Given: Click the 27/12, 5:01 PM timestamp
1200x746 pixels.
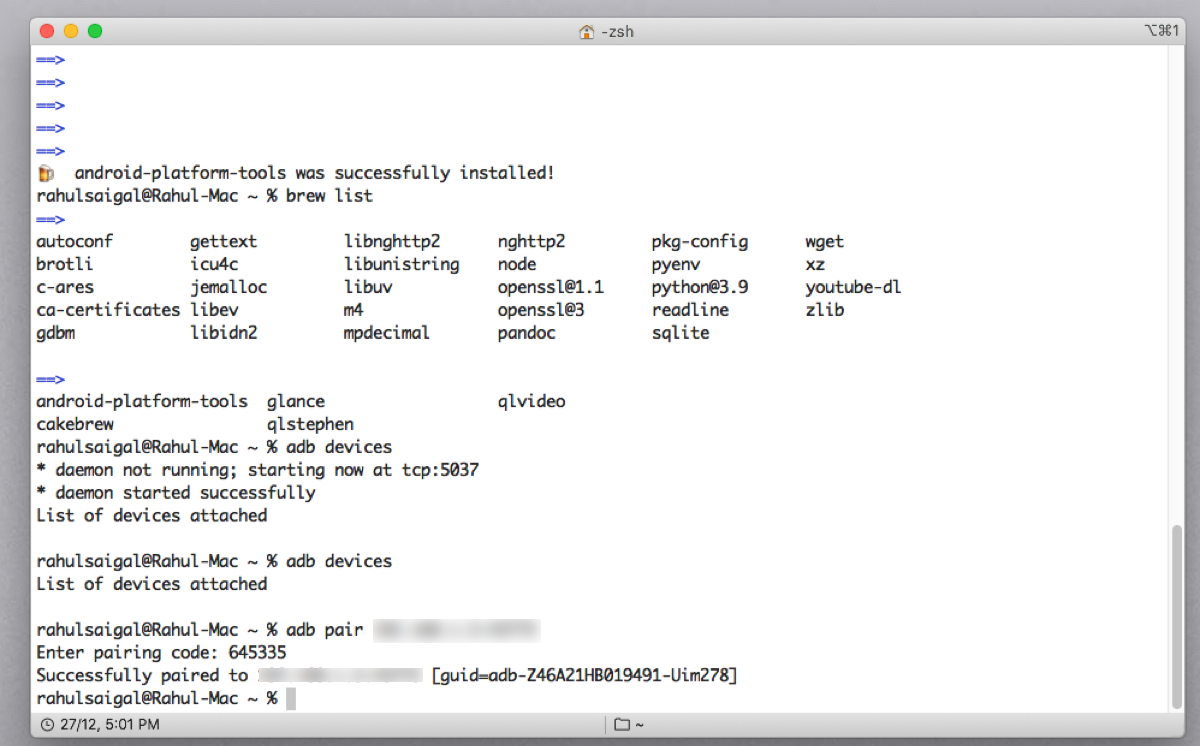Looking at the screenshot, I should (109, 724).
